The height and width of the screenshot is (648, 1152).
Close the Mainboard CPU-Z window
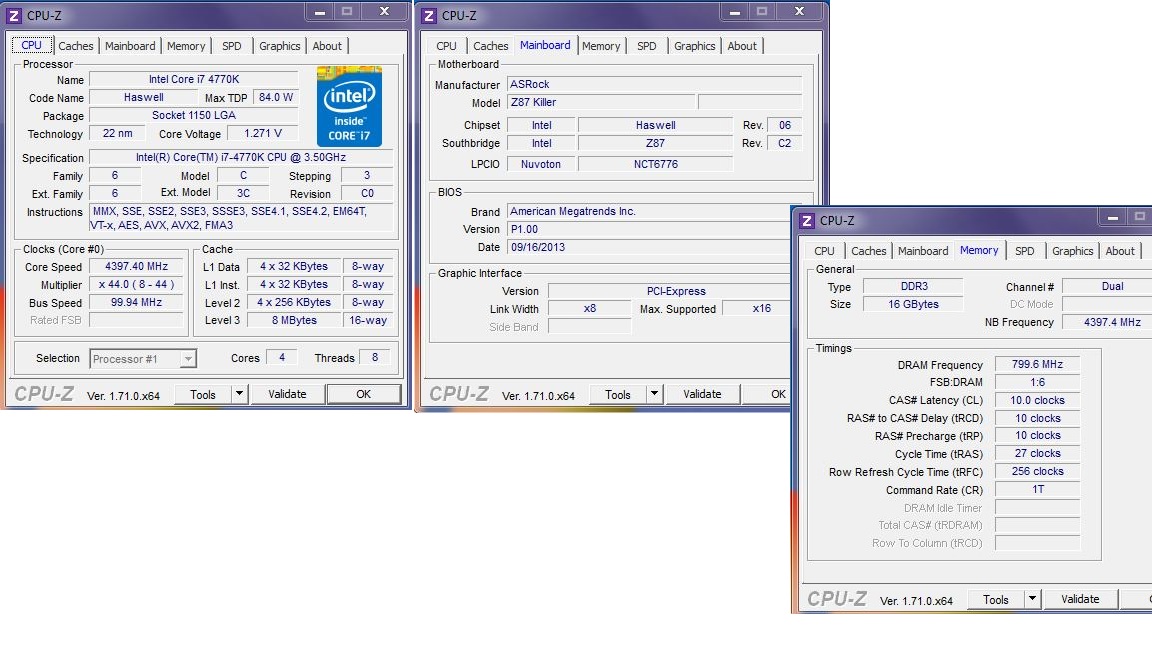click(799, 11)
